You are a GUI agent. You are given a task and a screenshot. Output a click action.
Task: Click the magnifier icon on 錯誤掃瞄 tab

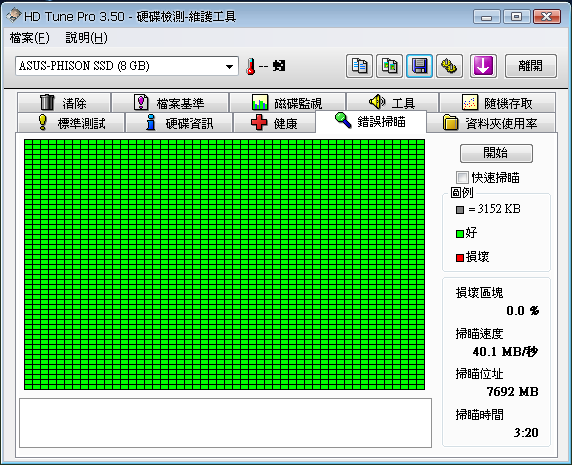click(343, 120)
